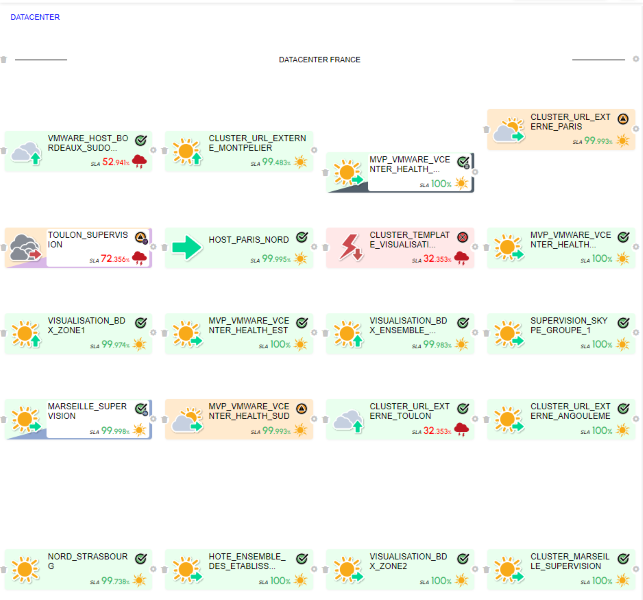Click the cloud weather icon on VMWARE_HOST_BORDEAUX_SUDO tile

point(26,152)
